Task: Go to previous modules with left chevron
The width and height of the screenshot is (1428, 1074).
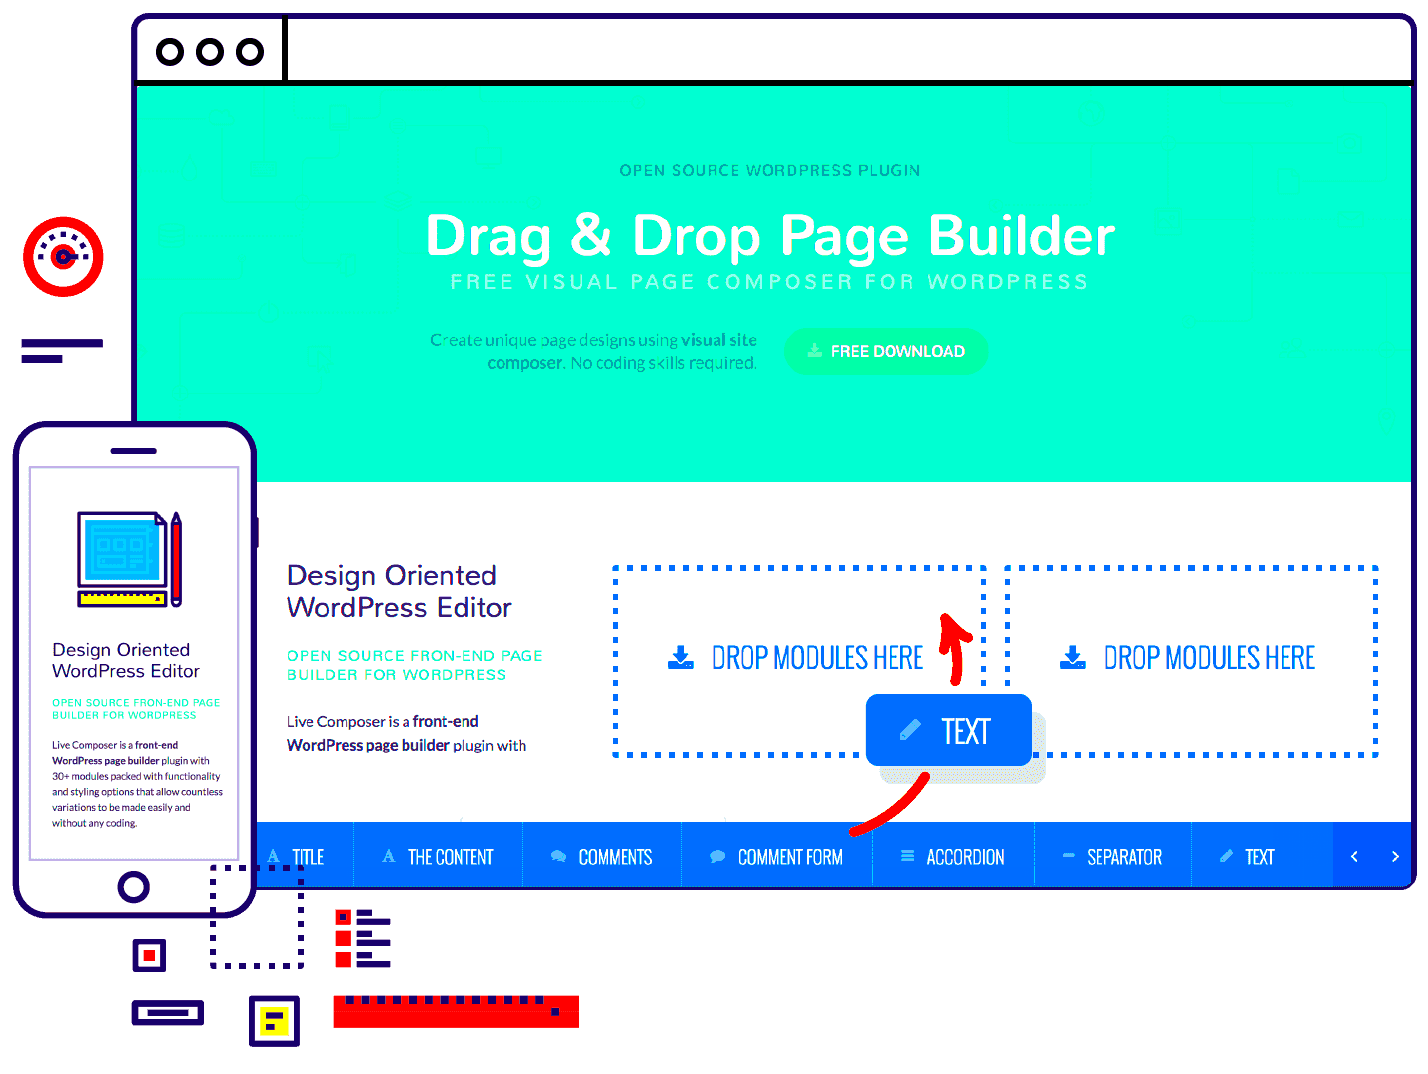Action: click(1354, 857)
